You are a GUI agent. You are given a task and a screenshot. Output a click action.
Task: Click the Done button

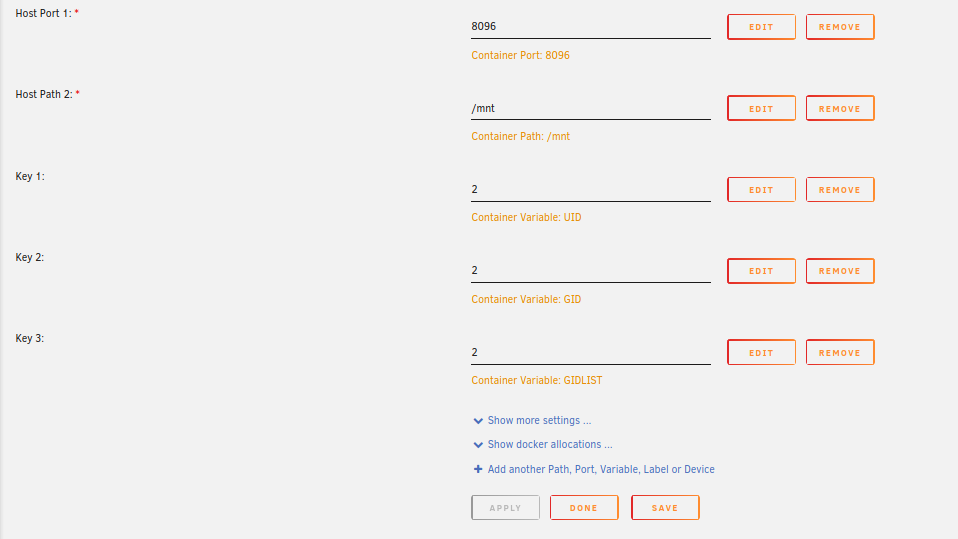point(584,508)
